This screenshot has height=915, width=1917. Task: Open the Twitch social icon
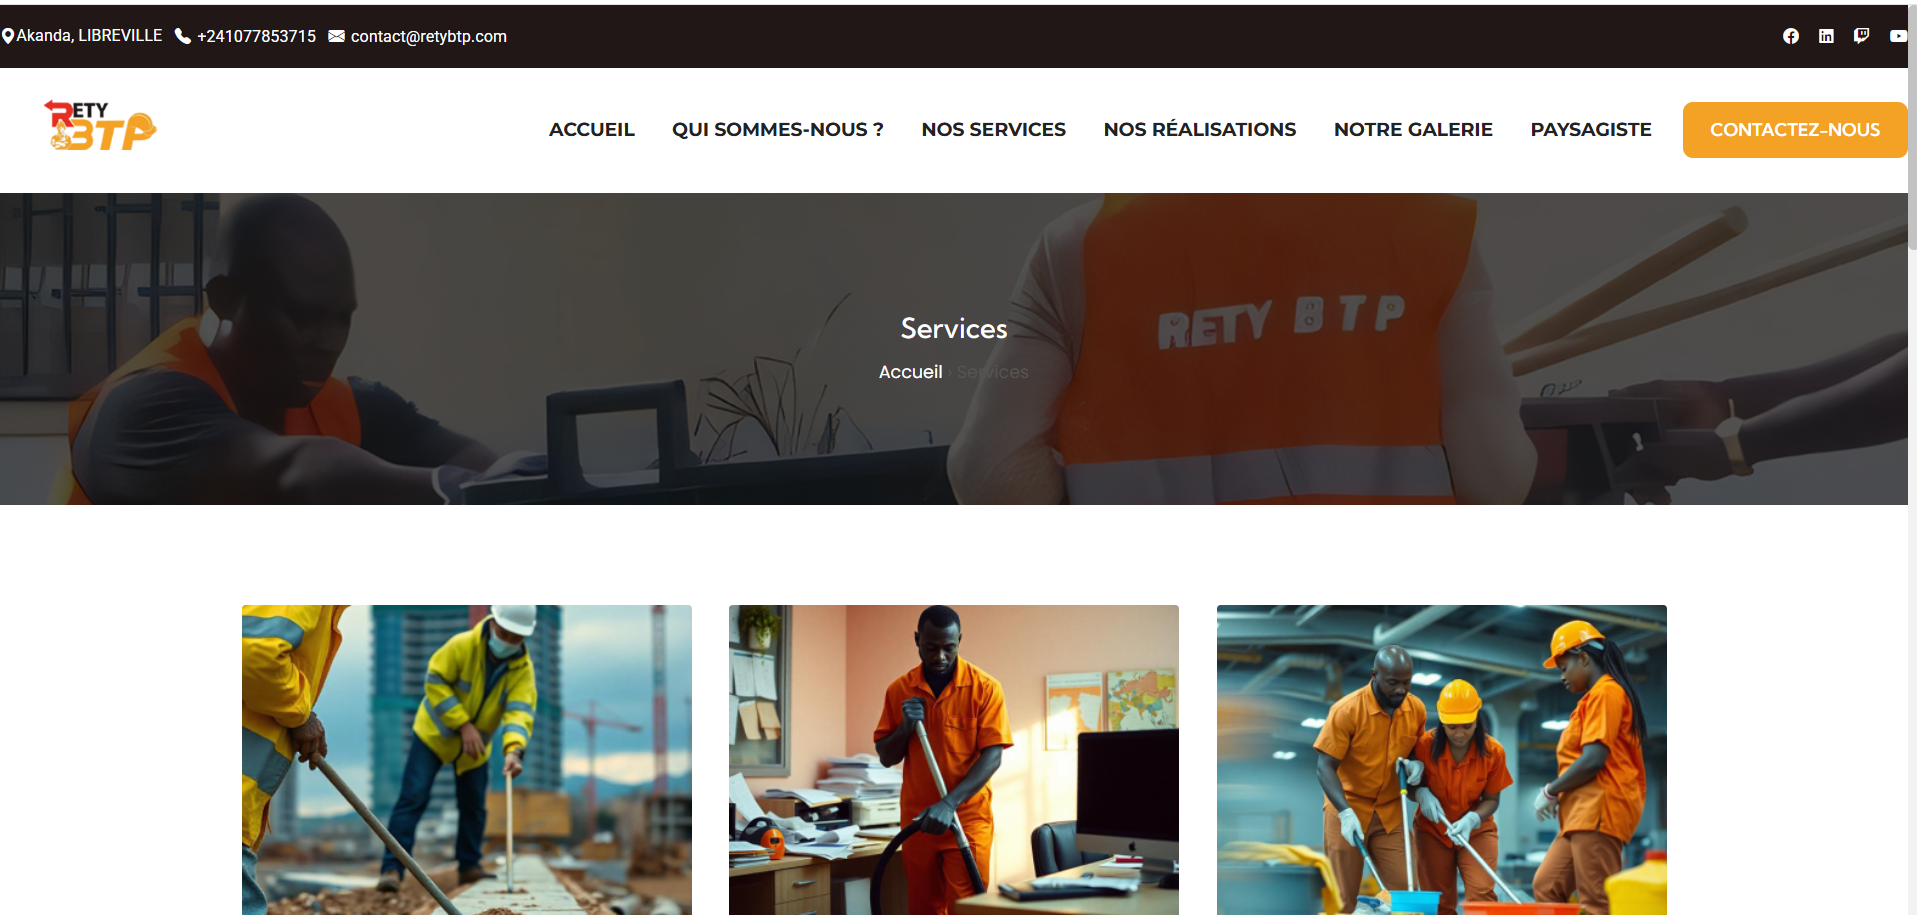[x=1861, y=36]
